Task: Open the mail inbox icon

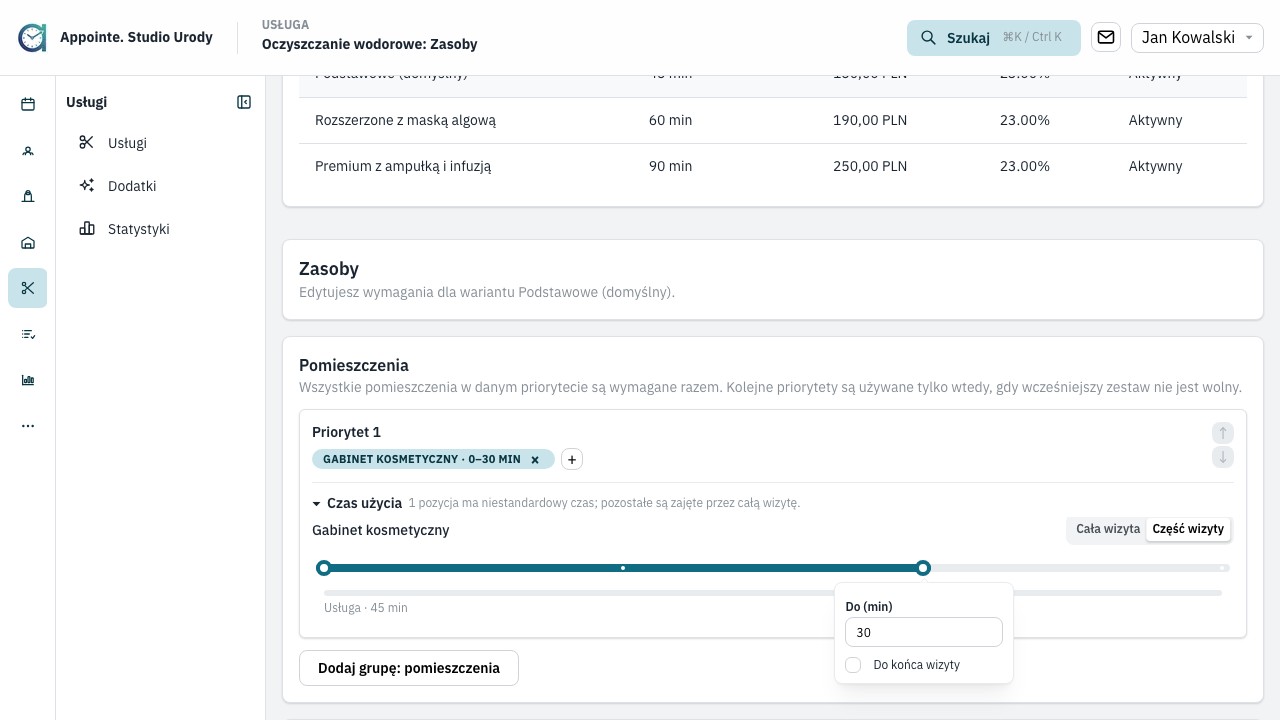Action: [x=1106, y=38]
